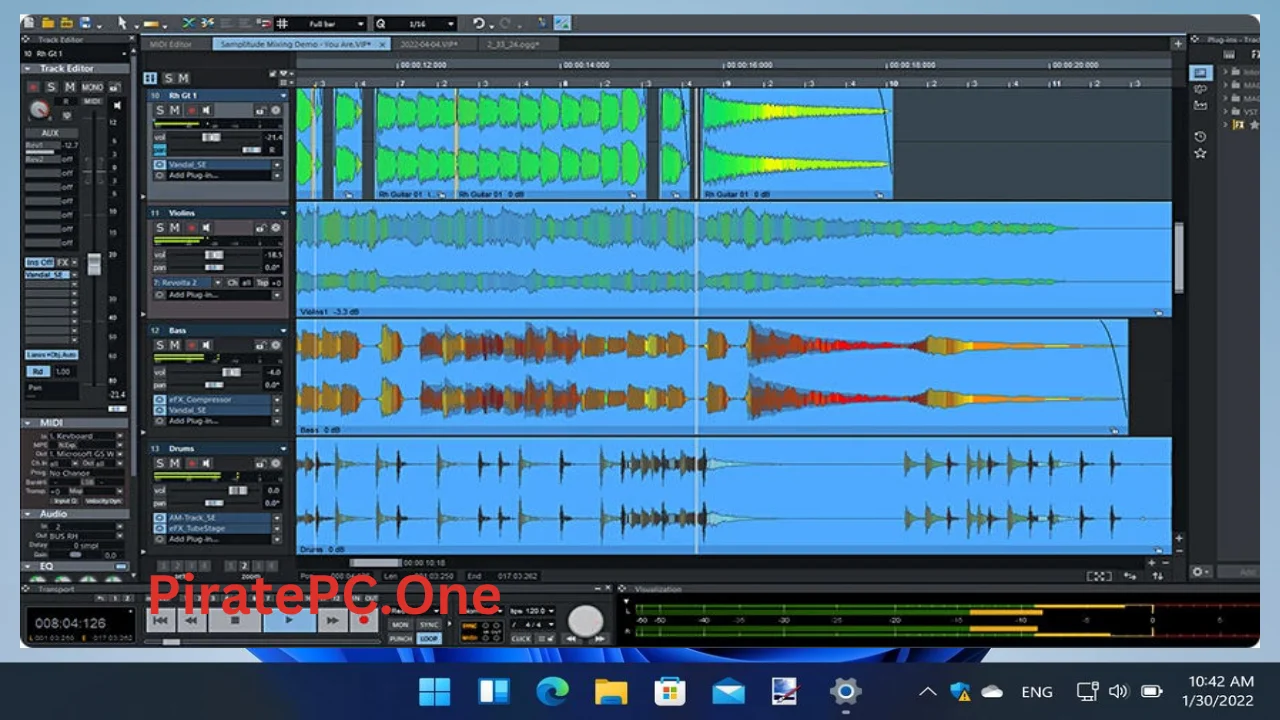Viewport: 1280px width, 720px height.
Task: Switch to the 2022-04-04.VIP tab
Action: point(430,44)
